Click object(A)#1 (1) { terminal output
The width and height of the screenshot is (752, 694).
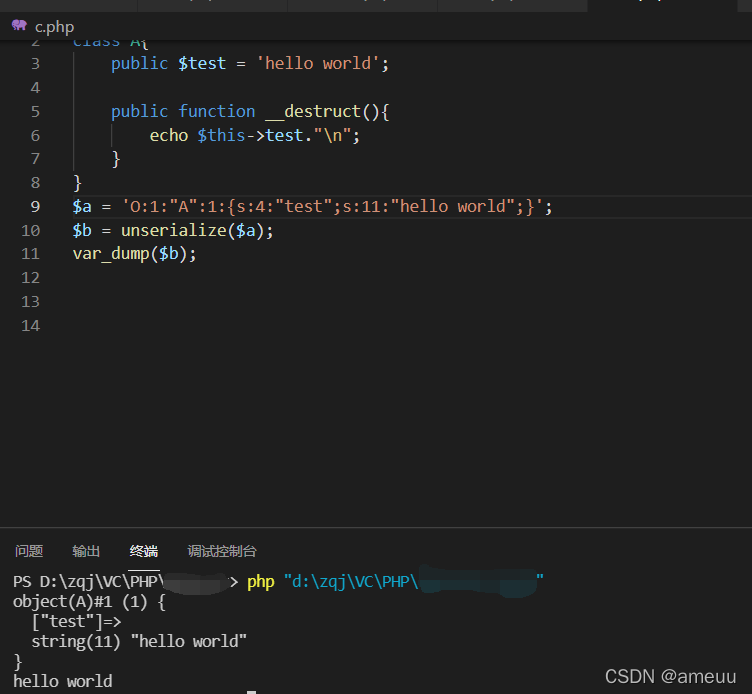[89, 602]
